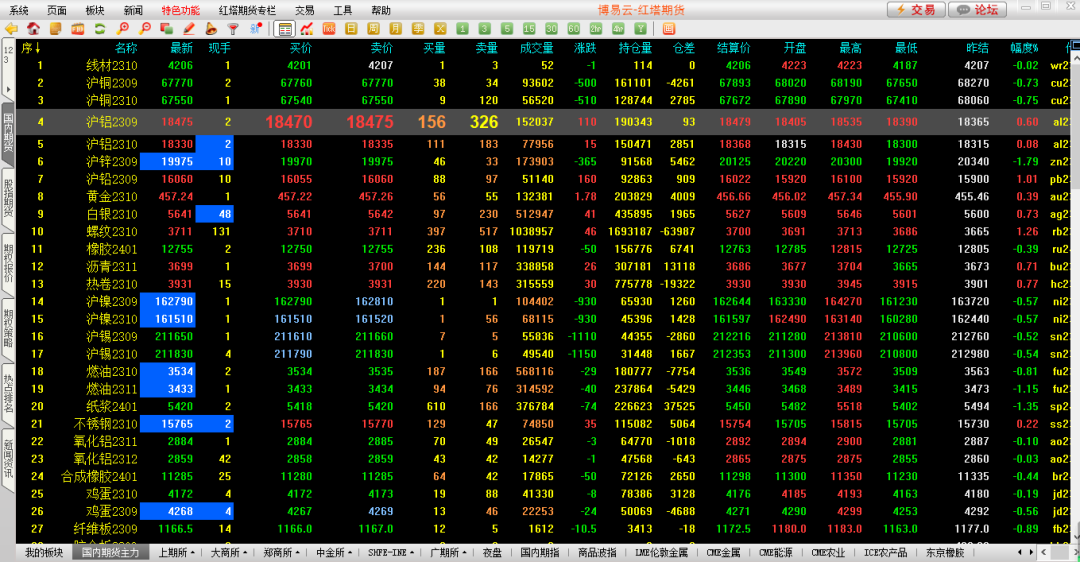Click the 论坛 forum button
1080x562 pixels.
(976, 10)
